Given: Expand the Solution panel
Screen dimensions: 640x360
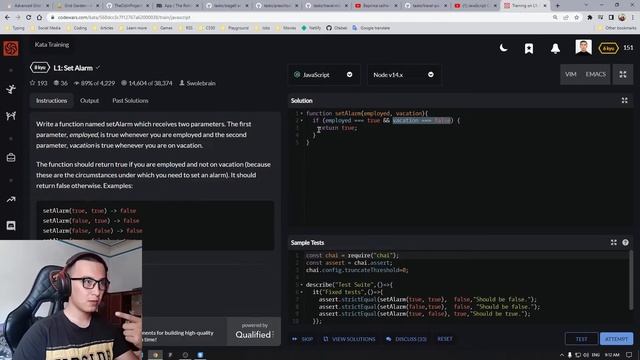Looking at the screenshot, I should click(624, 100).
